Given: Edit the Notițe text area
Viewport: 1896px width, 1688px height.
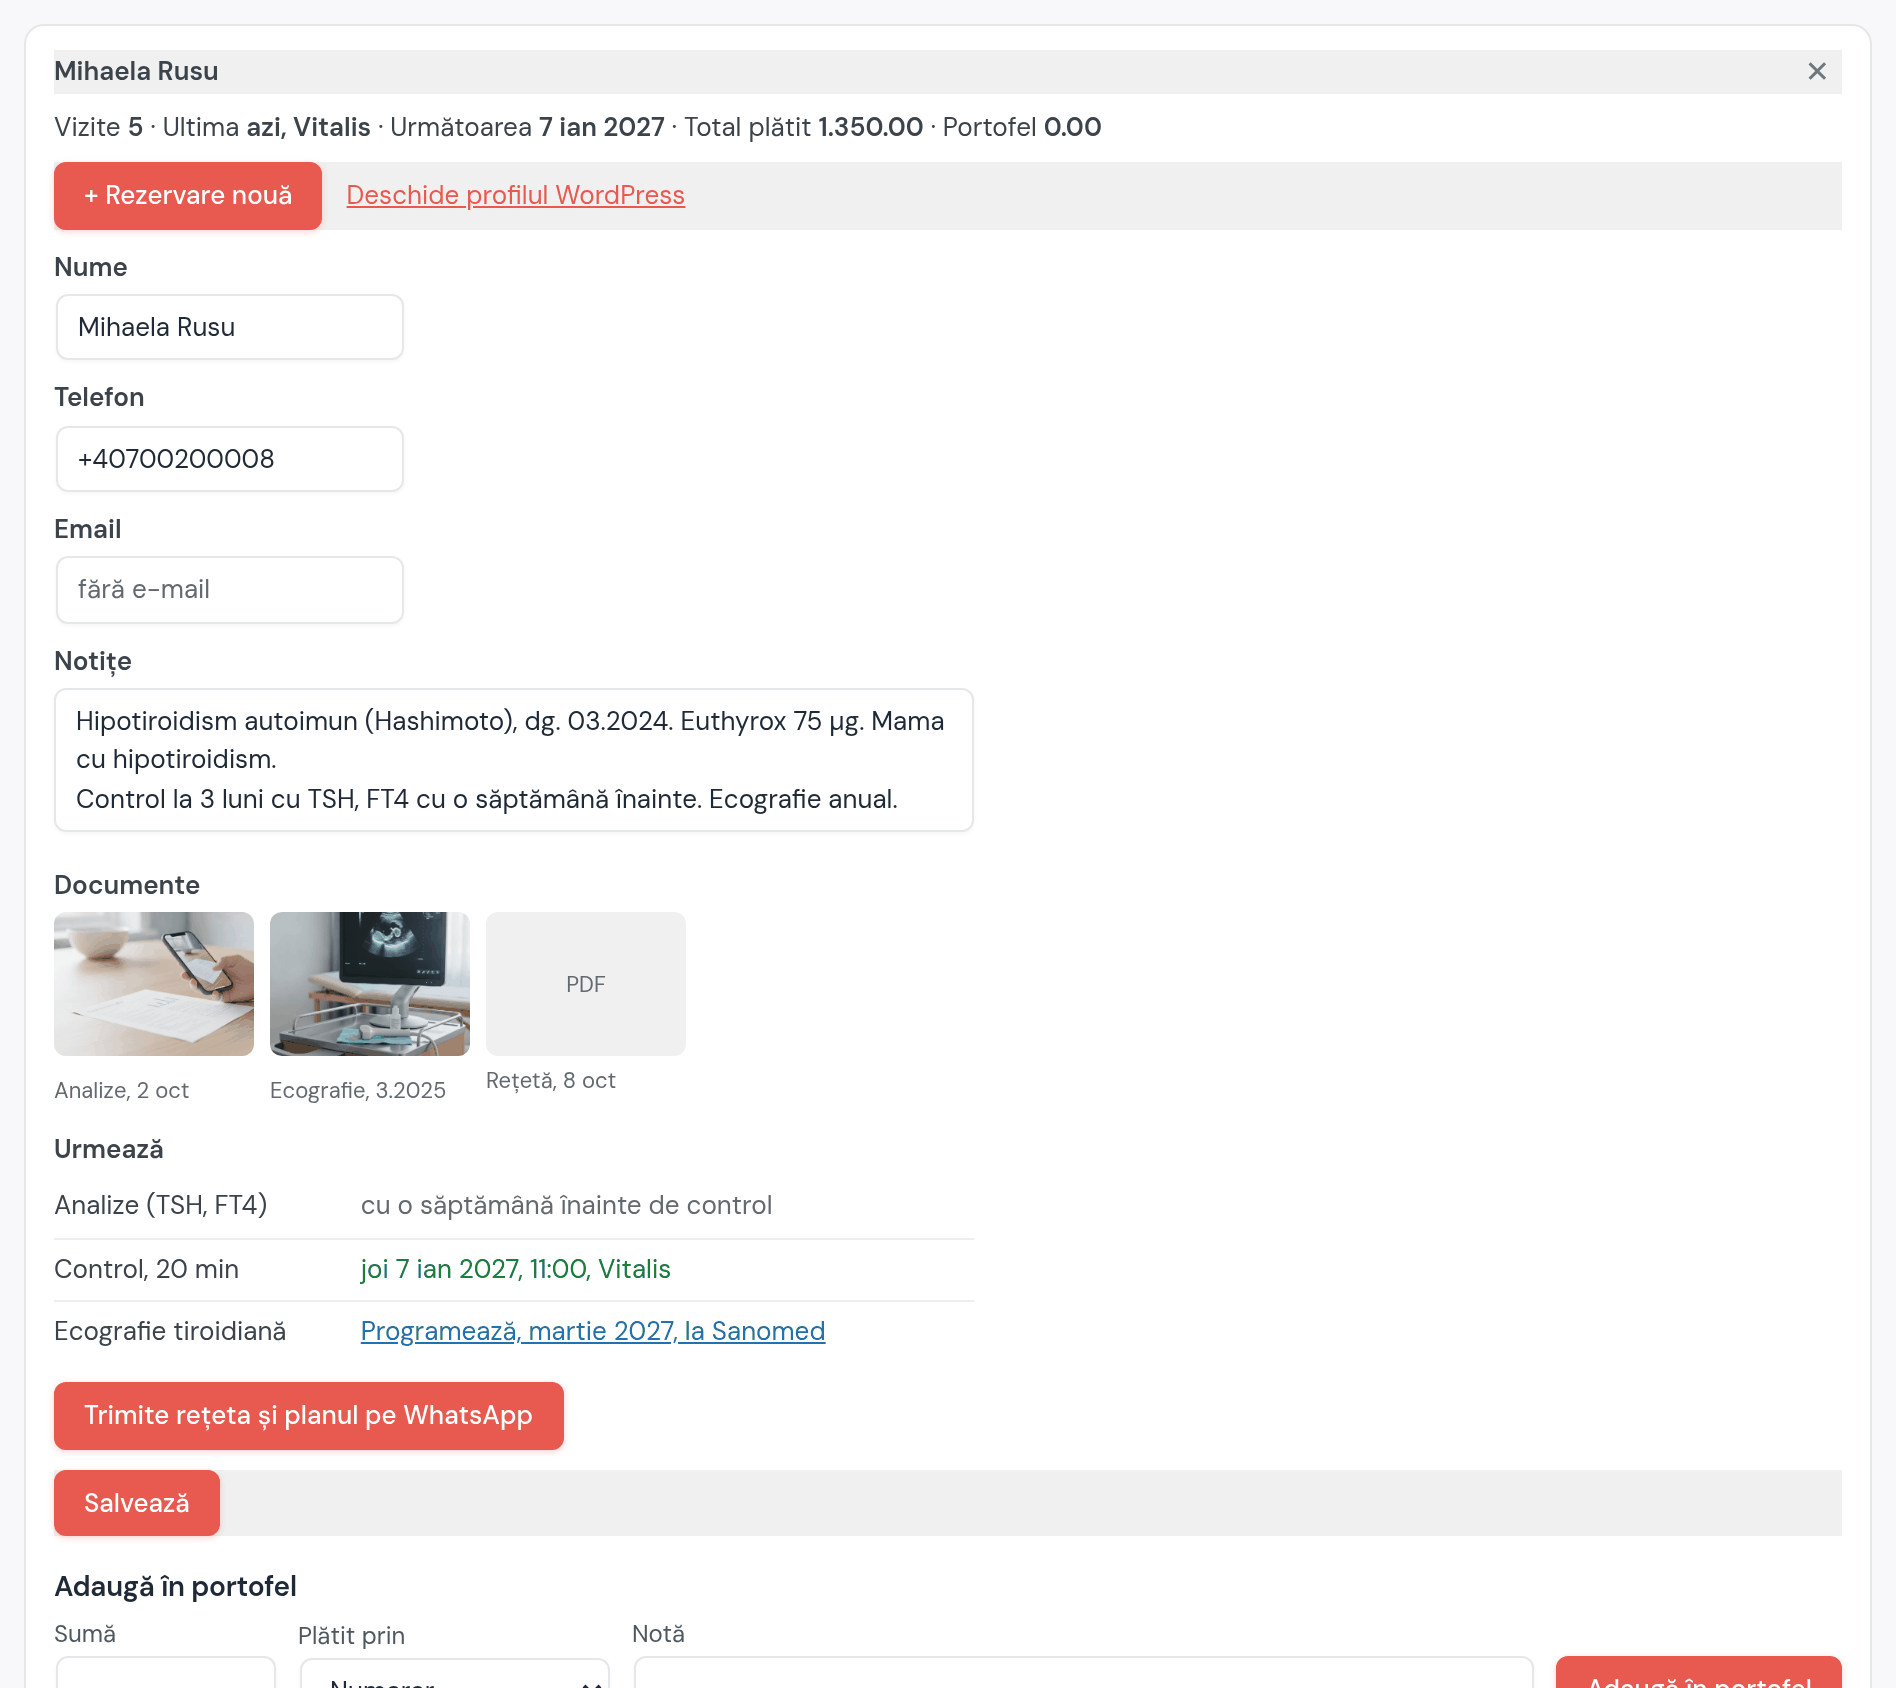Looking at the screenshot, I should coord(514,760).
